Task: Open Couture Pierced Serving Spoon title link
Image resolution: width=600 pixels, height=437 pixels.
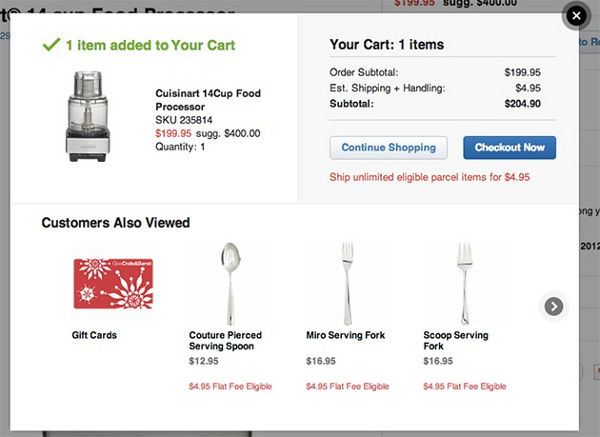Action: 225,341
